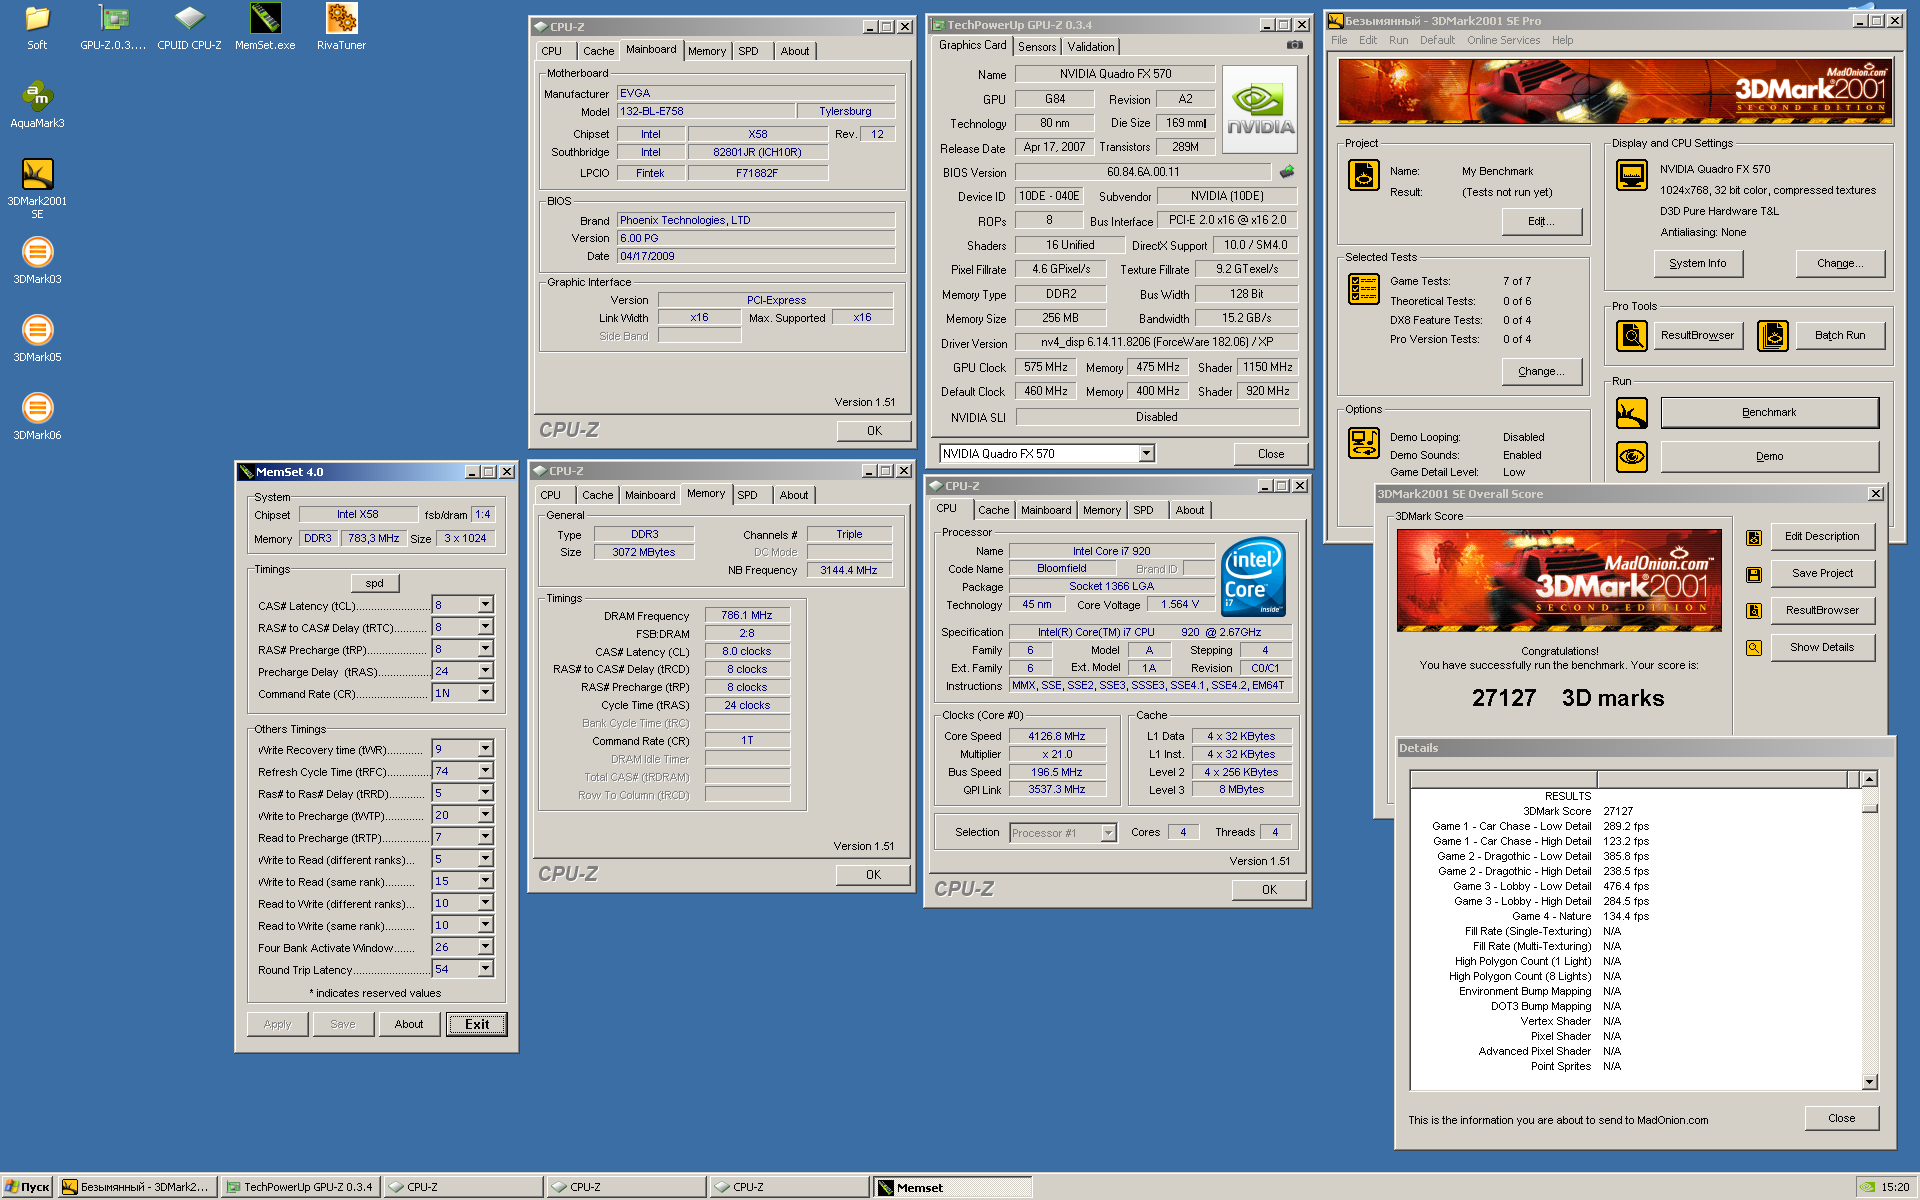Click the Demo eye icon
The width and height of the screenshot is (1920, 1200).
point(1632,457)
